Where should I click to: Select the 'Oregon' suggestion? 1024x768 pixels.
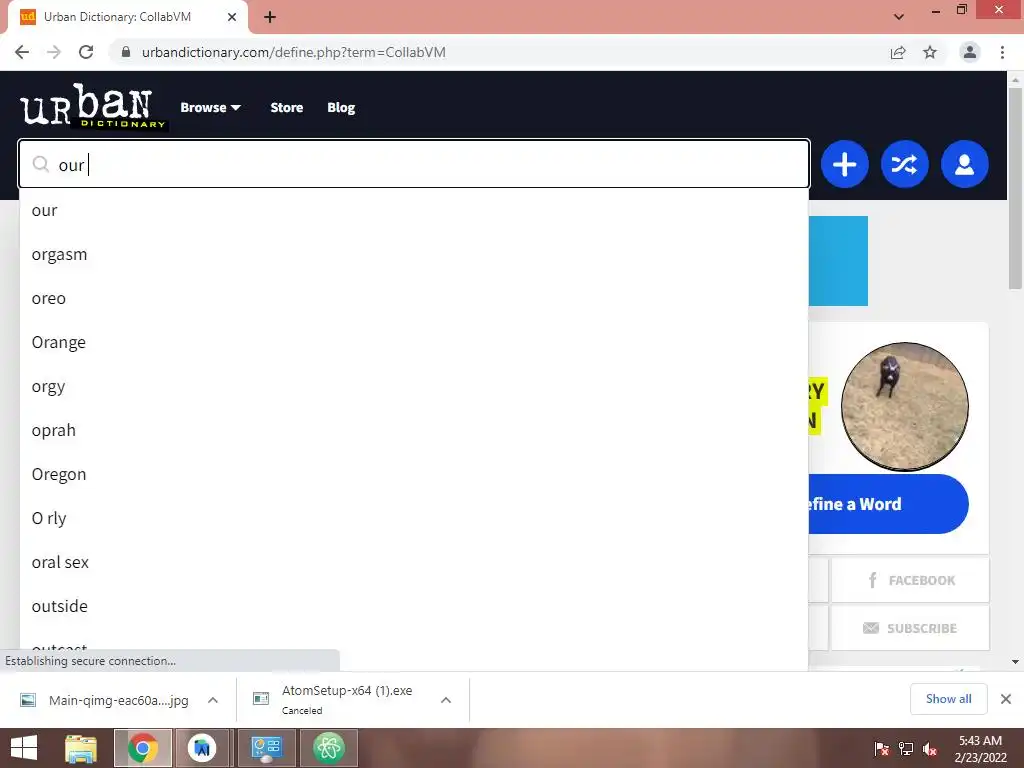coord(414,474)
